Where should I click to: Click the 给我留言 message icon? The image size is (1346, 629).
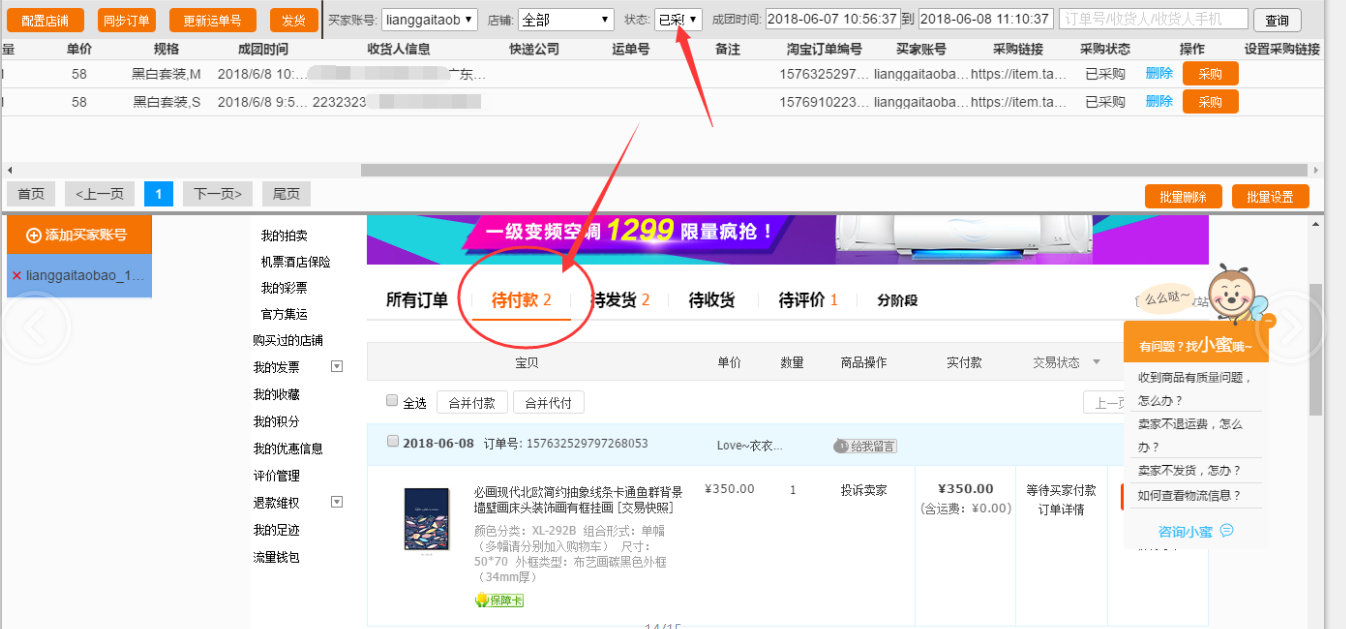865,446
